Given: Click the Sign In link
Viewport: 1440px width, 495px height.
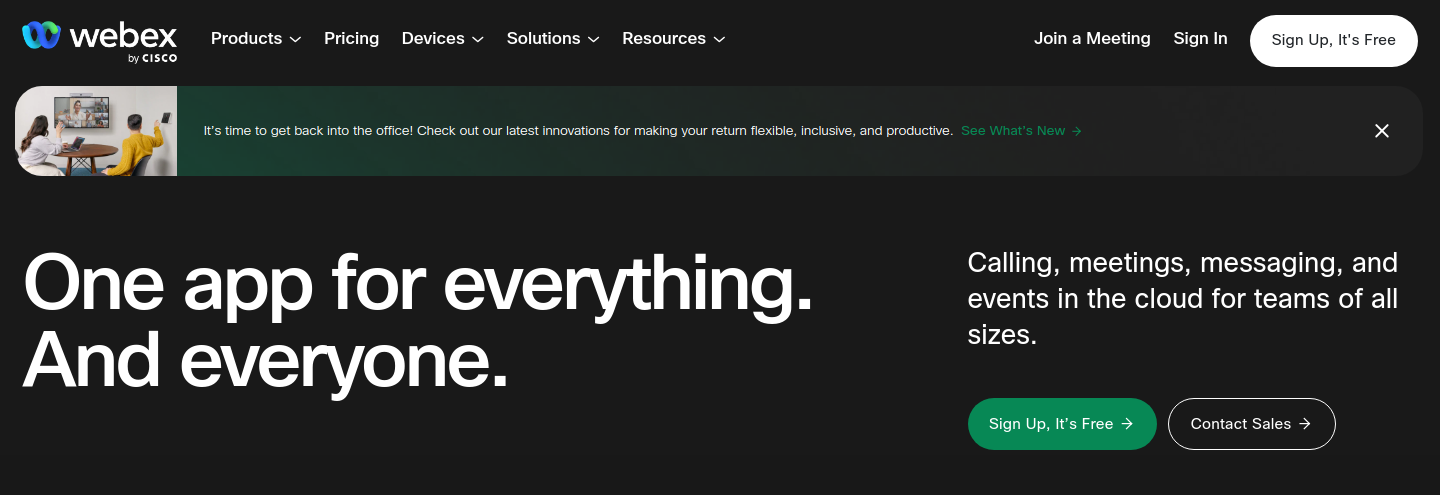Looking at the screenshot, I should [x=1200, y=39].
